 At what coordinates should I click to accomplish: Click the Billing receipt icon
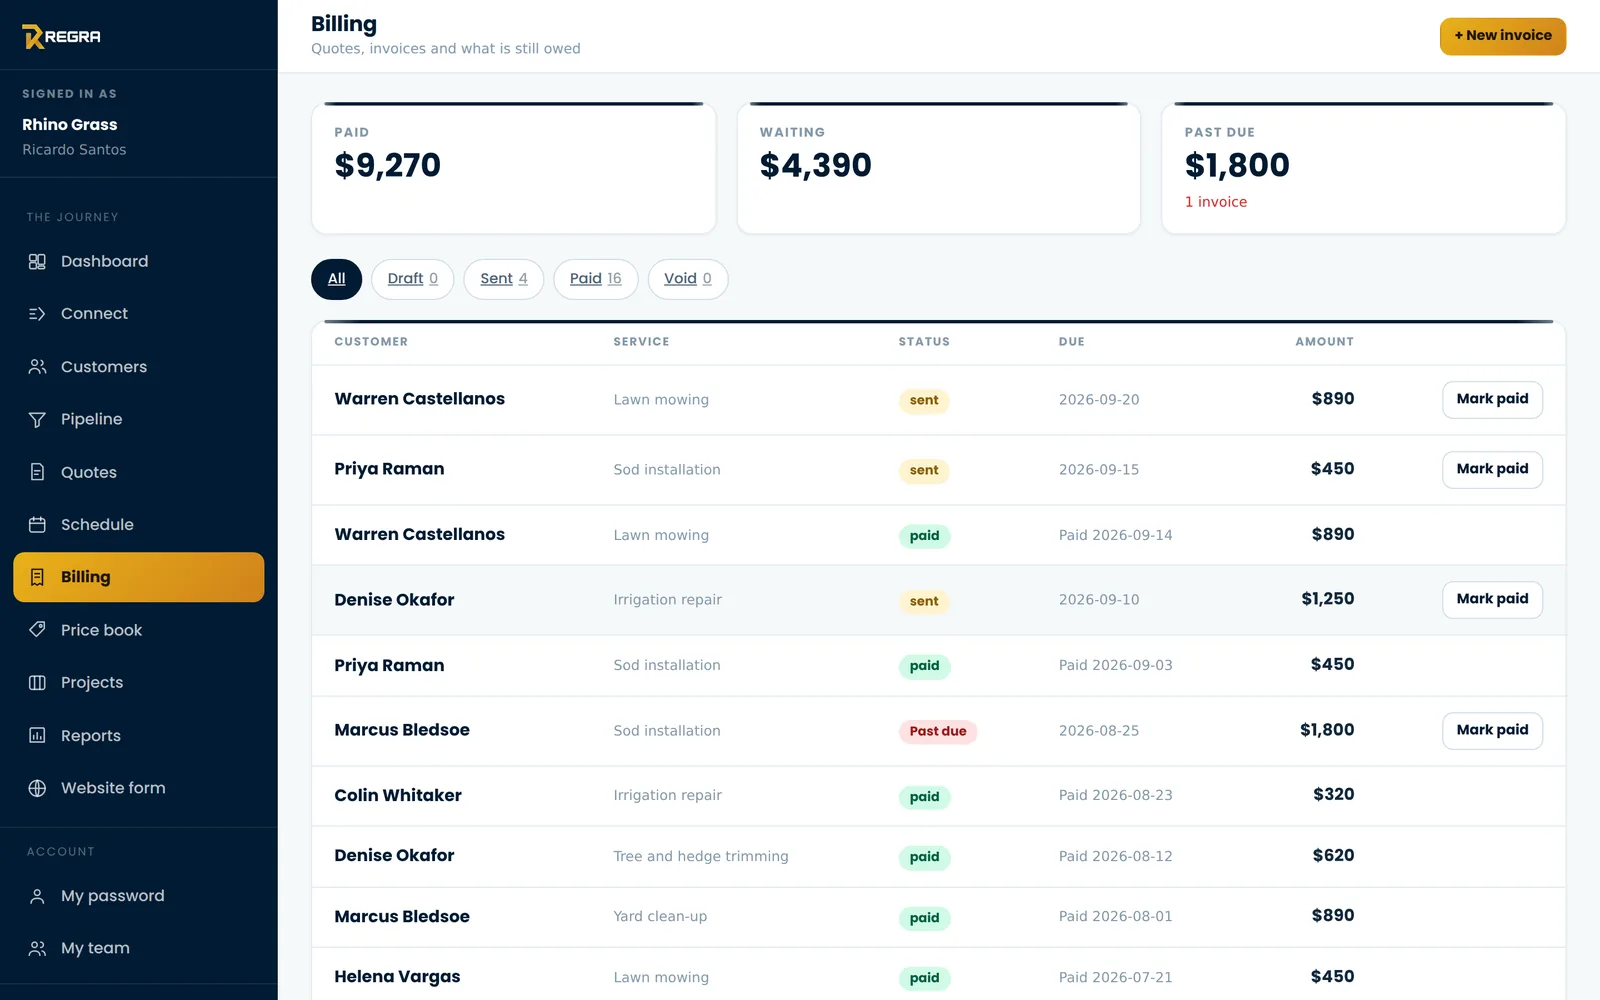[37, 577]
